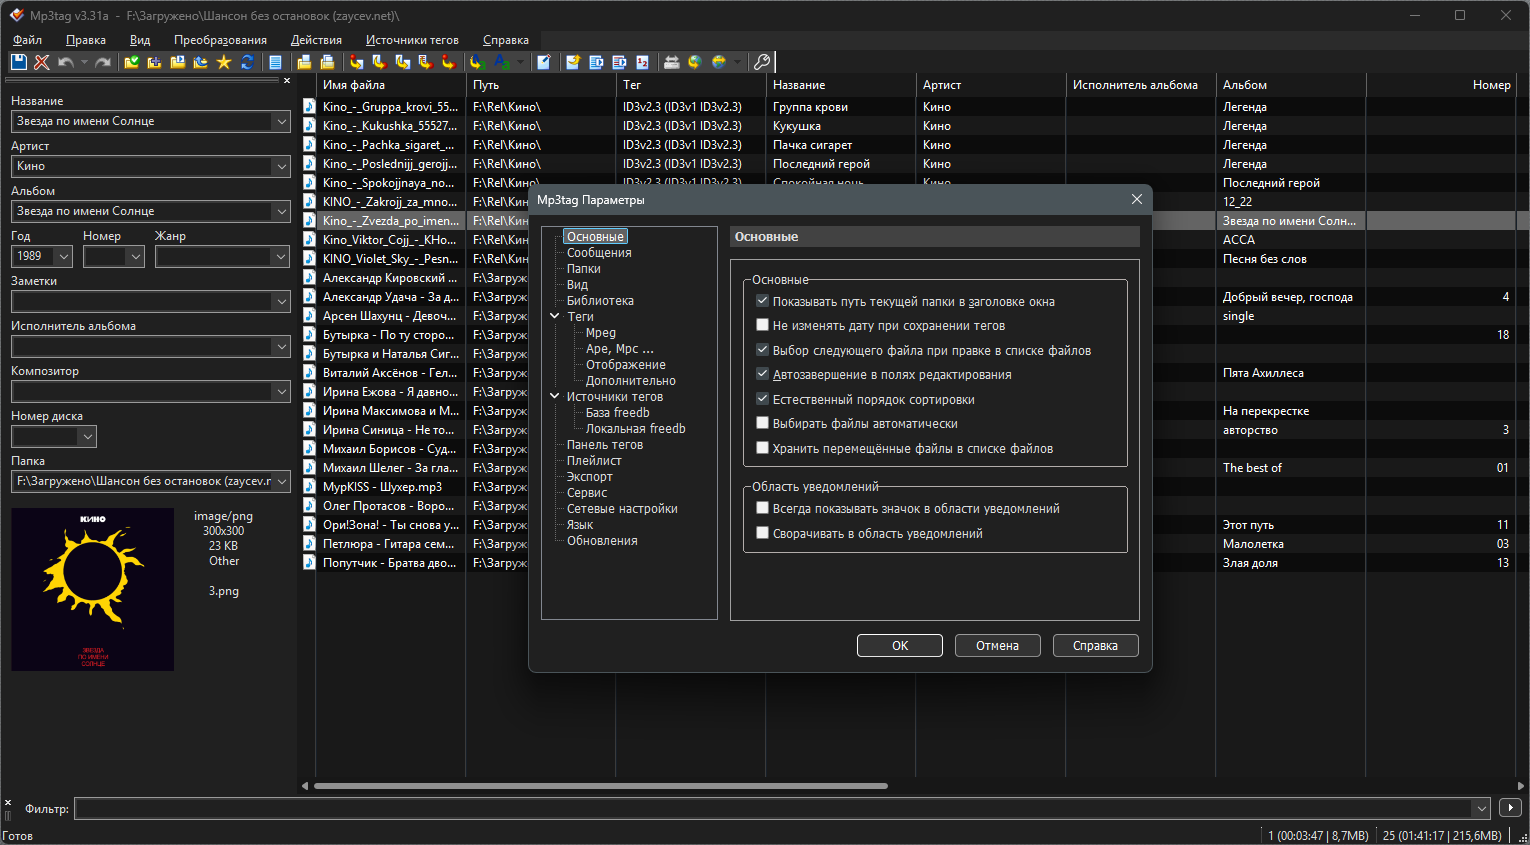Click the Undo arrow icon in toolbar
The image size is (1530, 845).
[x=65, y=62]
